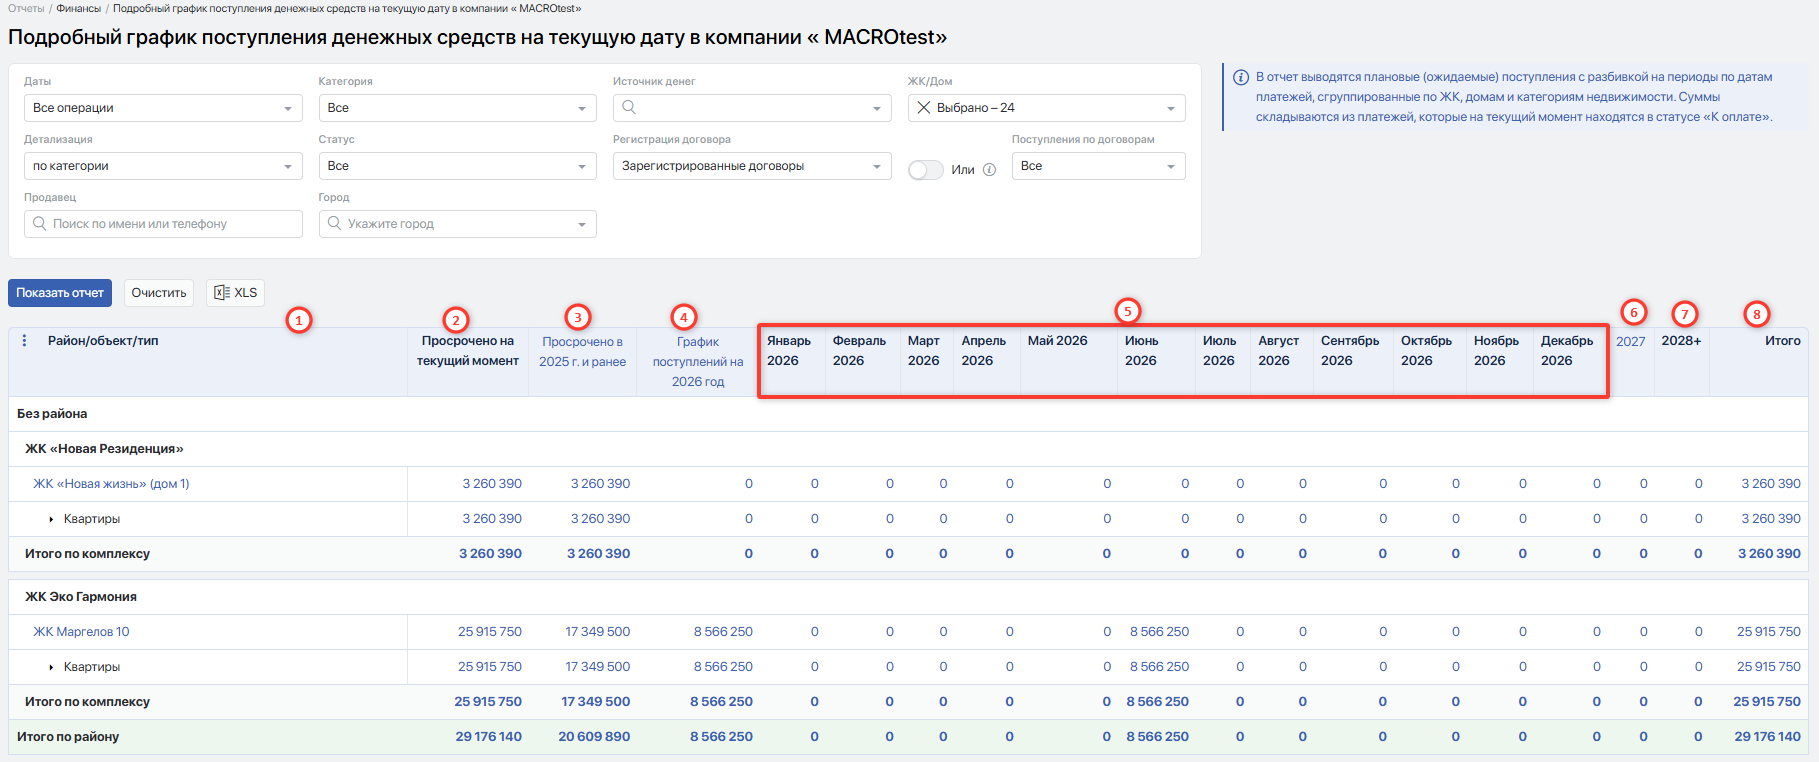Screen dimensions: 1819x762
Task: Click the page title about MACROtest cash receipts
Action: click(478, 37)
